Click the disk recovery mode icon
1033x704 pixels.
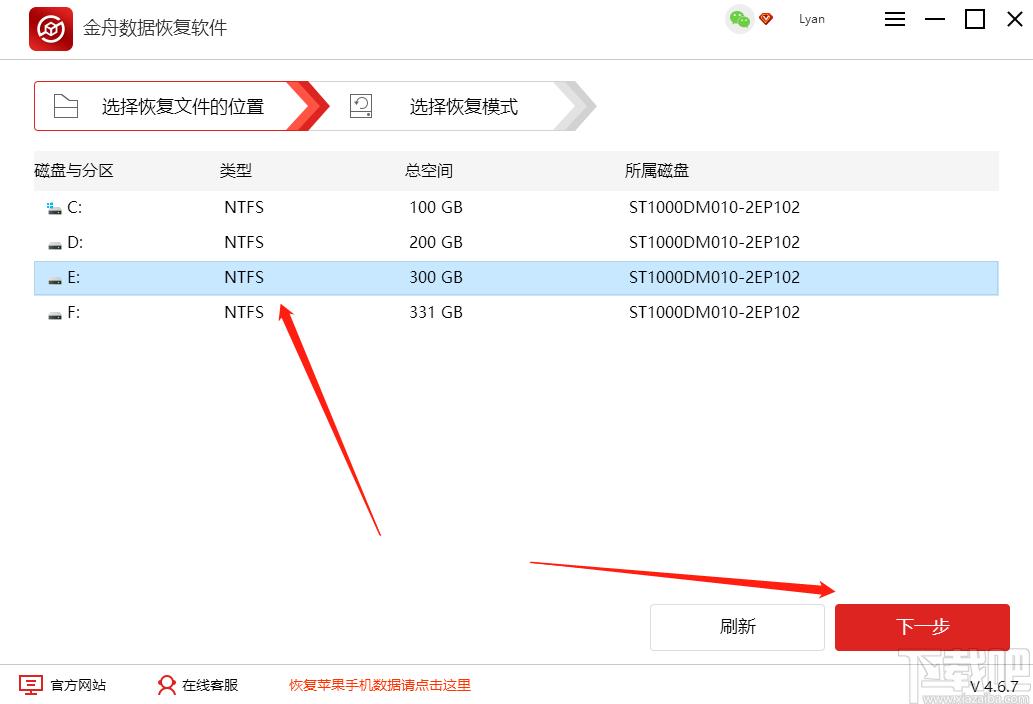[x=361, y=106]
